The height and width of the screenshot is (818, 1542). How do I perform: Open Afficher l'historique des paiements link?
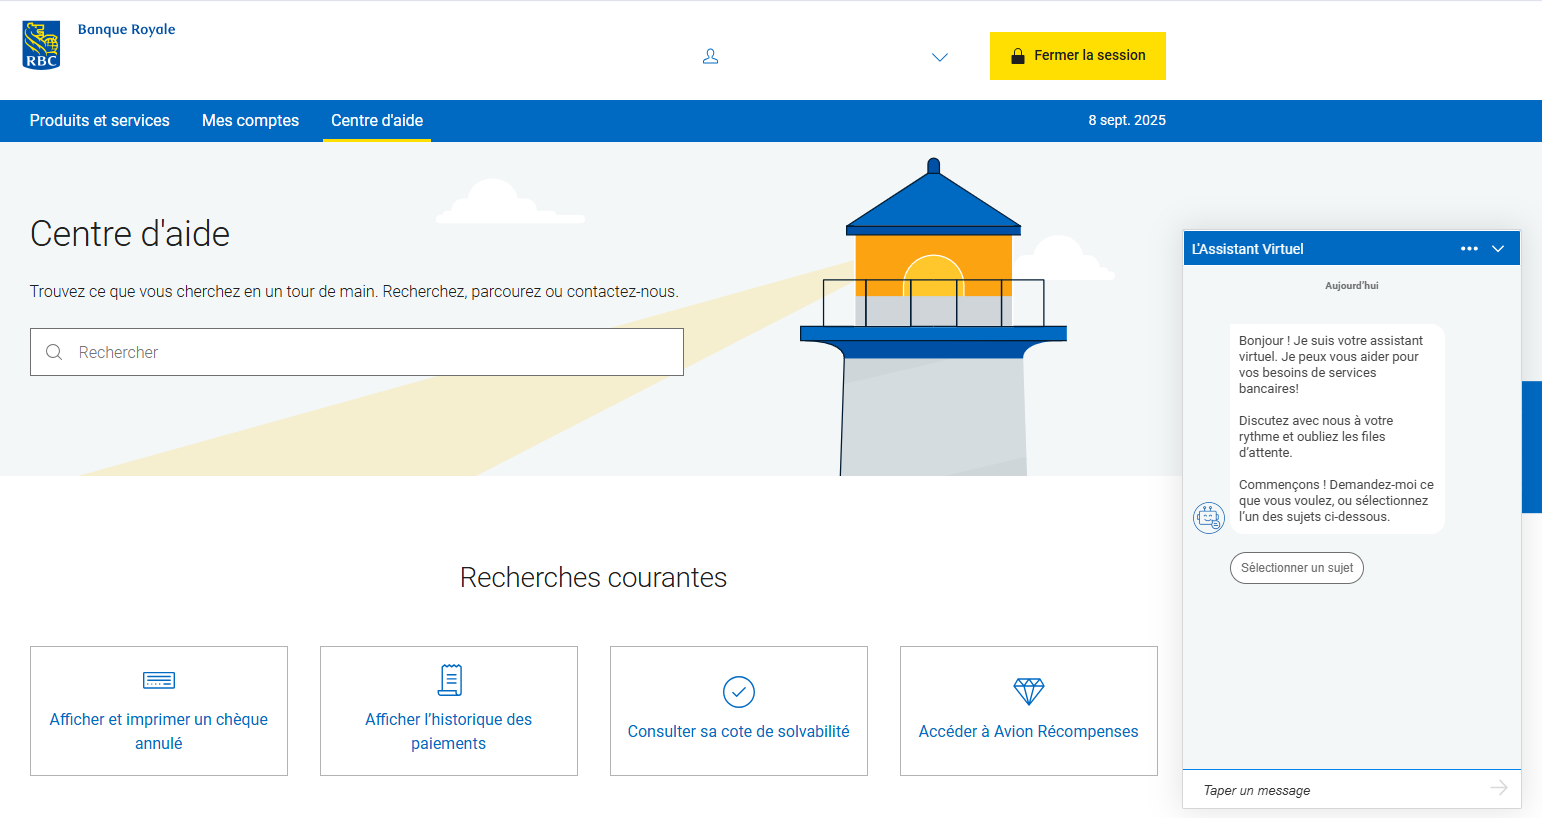(448, 731)
